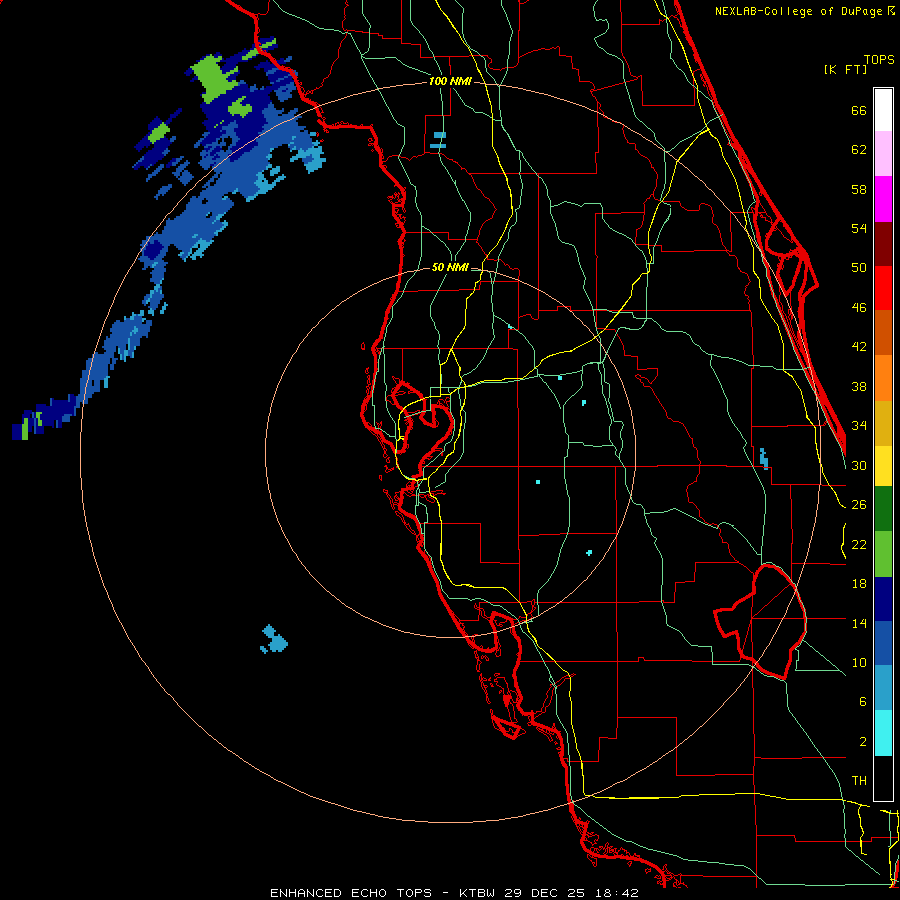Select the bright red legend swatch

tap(883, 288)
